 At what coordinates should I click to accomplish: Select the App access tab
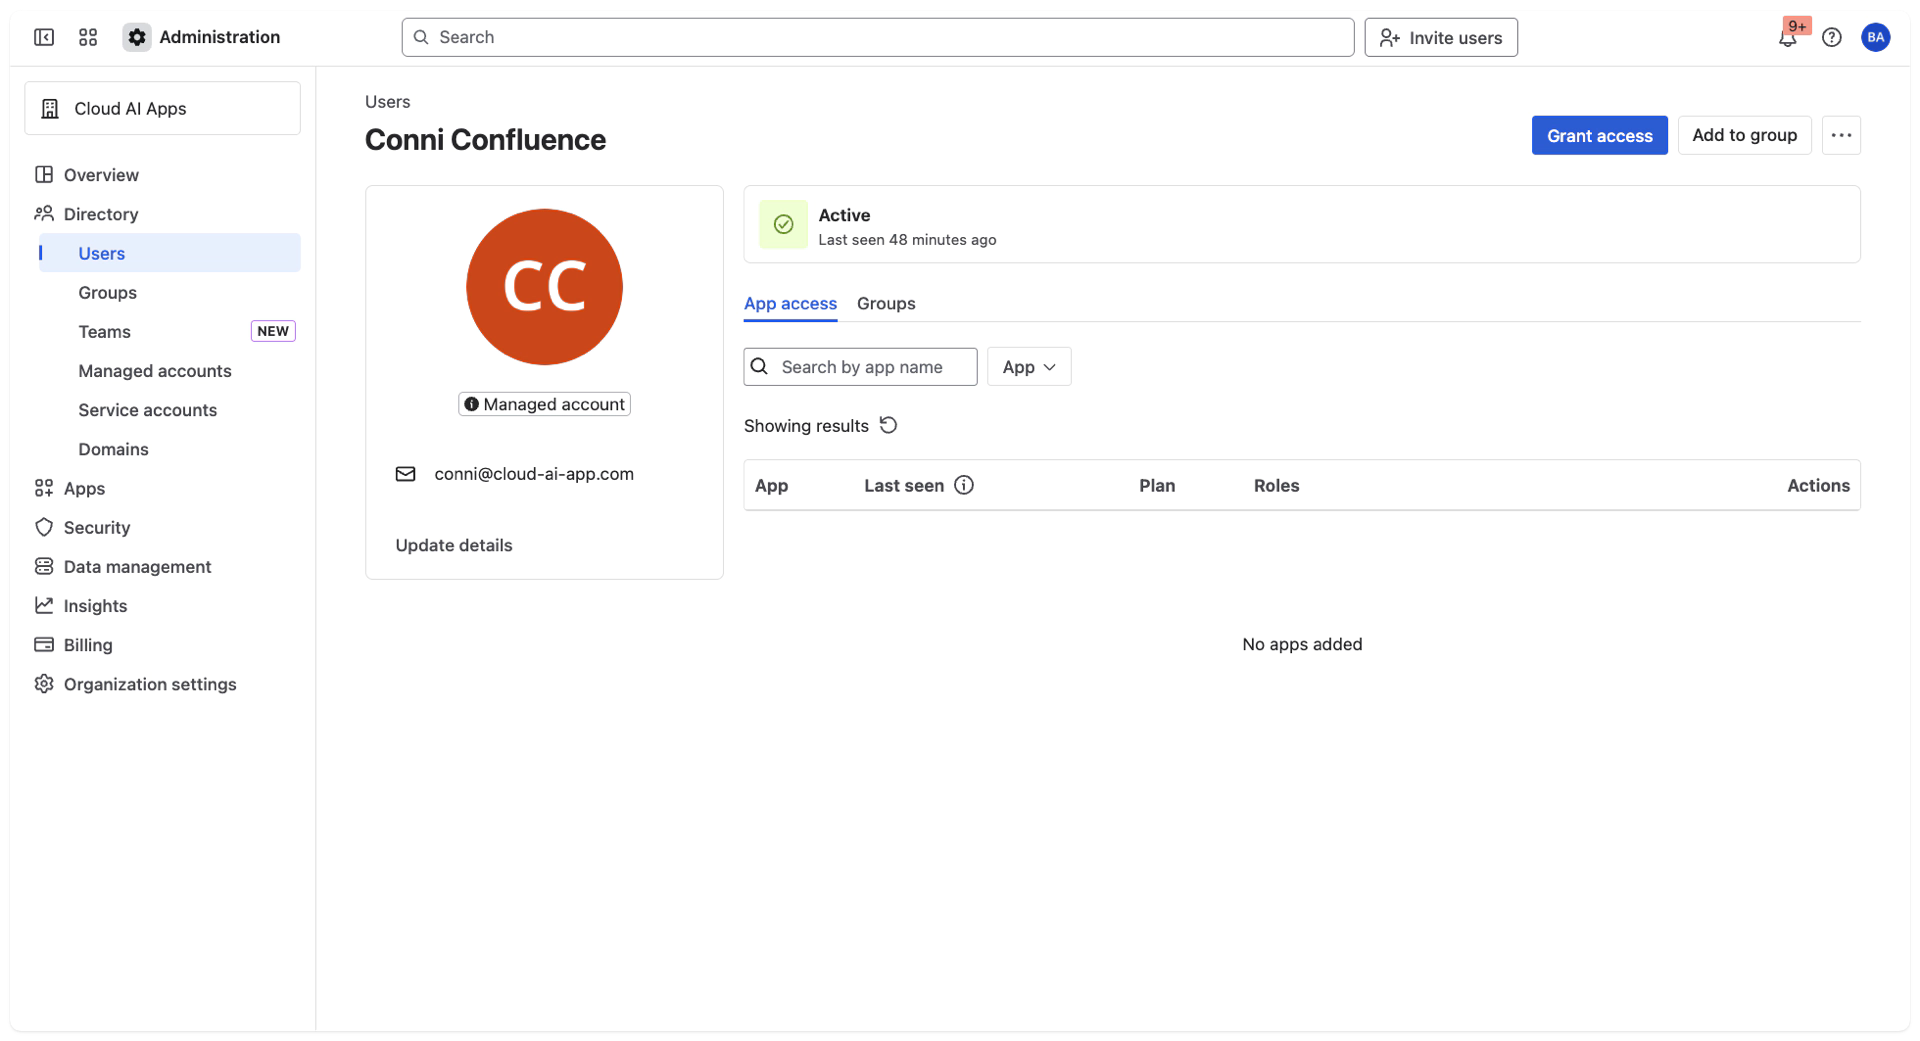pos(790,303)
